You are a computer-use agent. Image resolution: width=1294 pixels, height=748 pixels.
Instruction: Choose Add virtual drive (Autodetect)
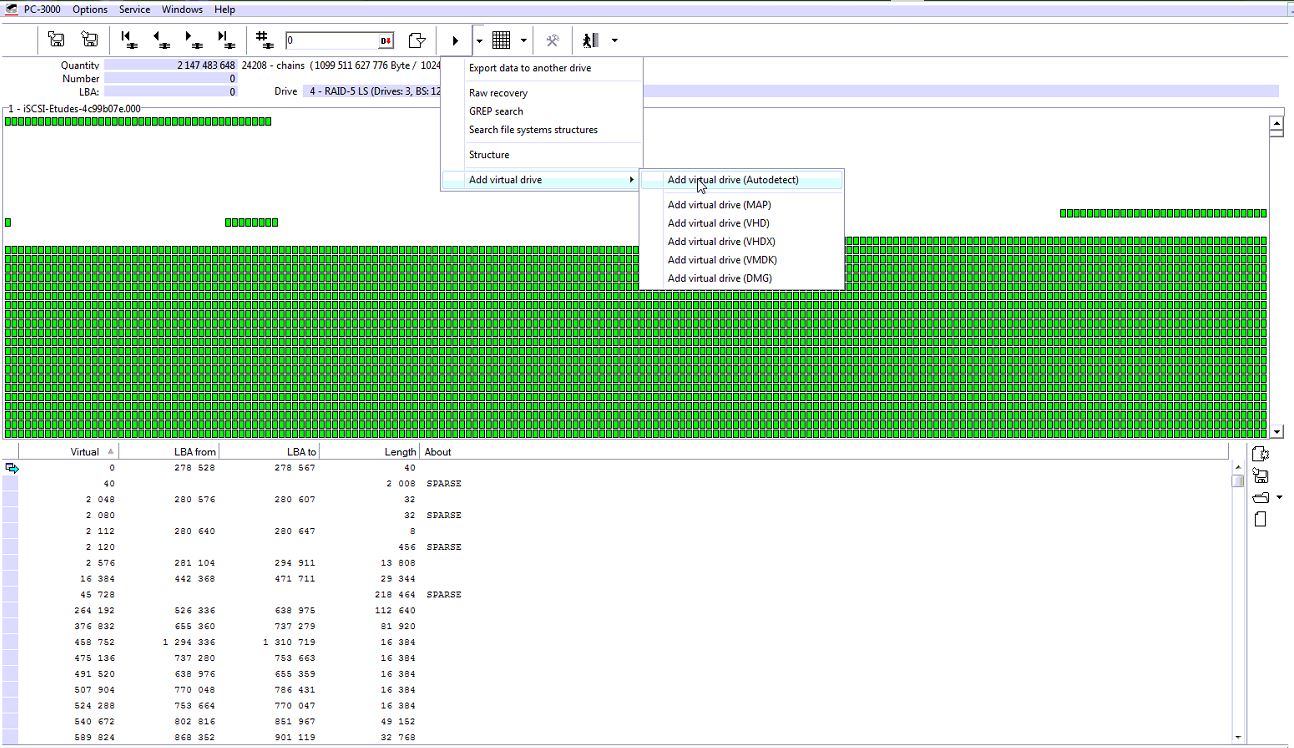pos(741,180)
